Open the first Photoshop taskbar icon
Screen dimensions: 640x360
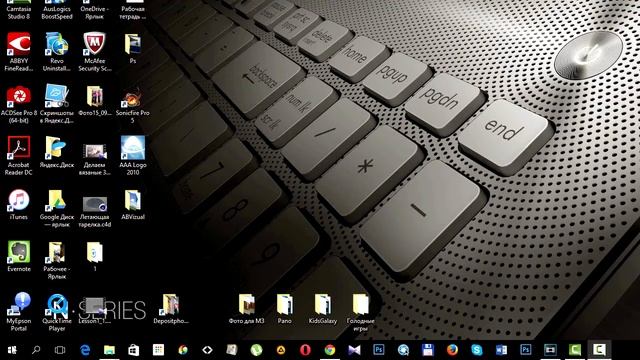[x=379, y=350]
